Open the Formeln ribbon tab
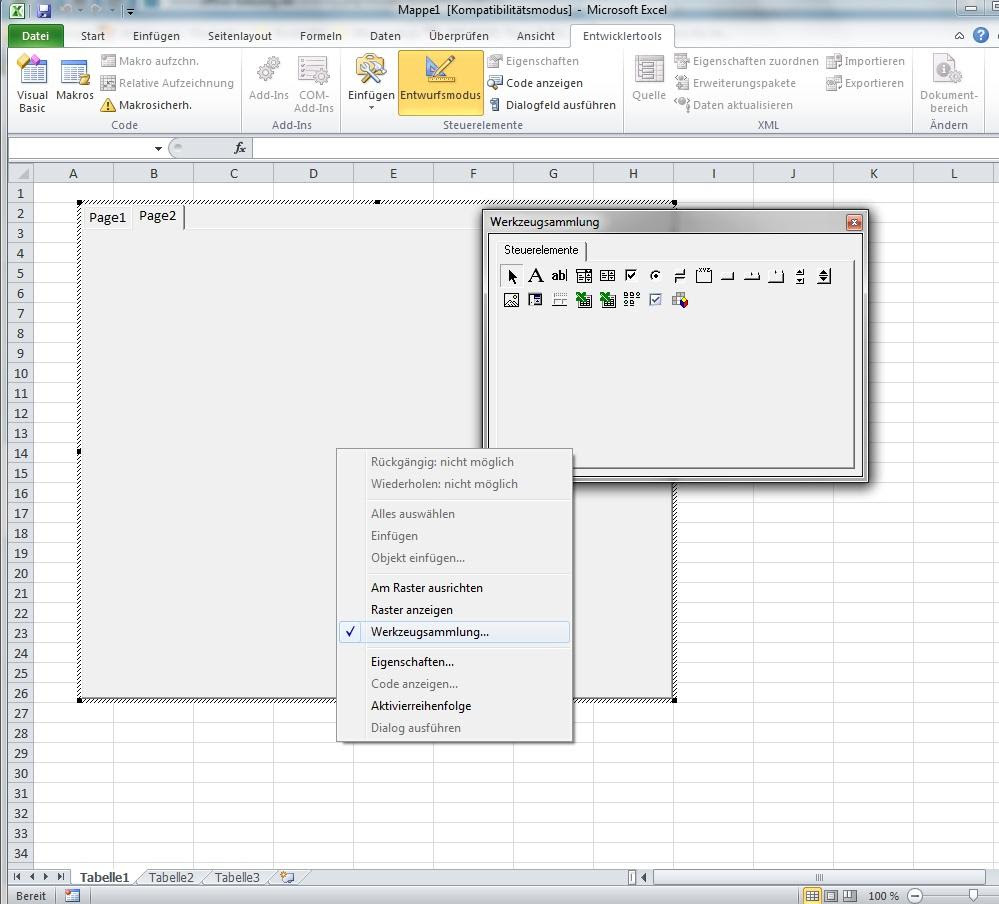Screen dimensions: 999x904 [x=320, y=36]
